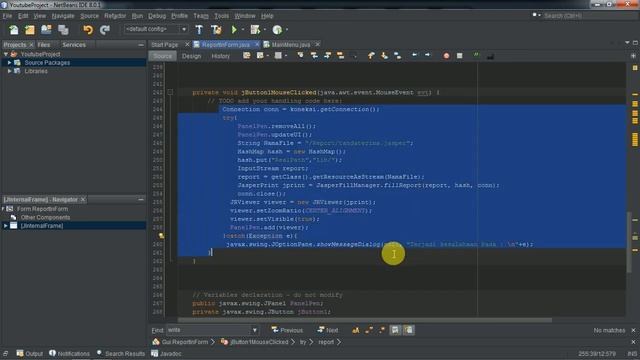Click the New Project toolbar icon
Image resolution: width=640 pixels, height=360 pixels.
tap(30, 29)
